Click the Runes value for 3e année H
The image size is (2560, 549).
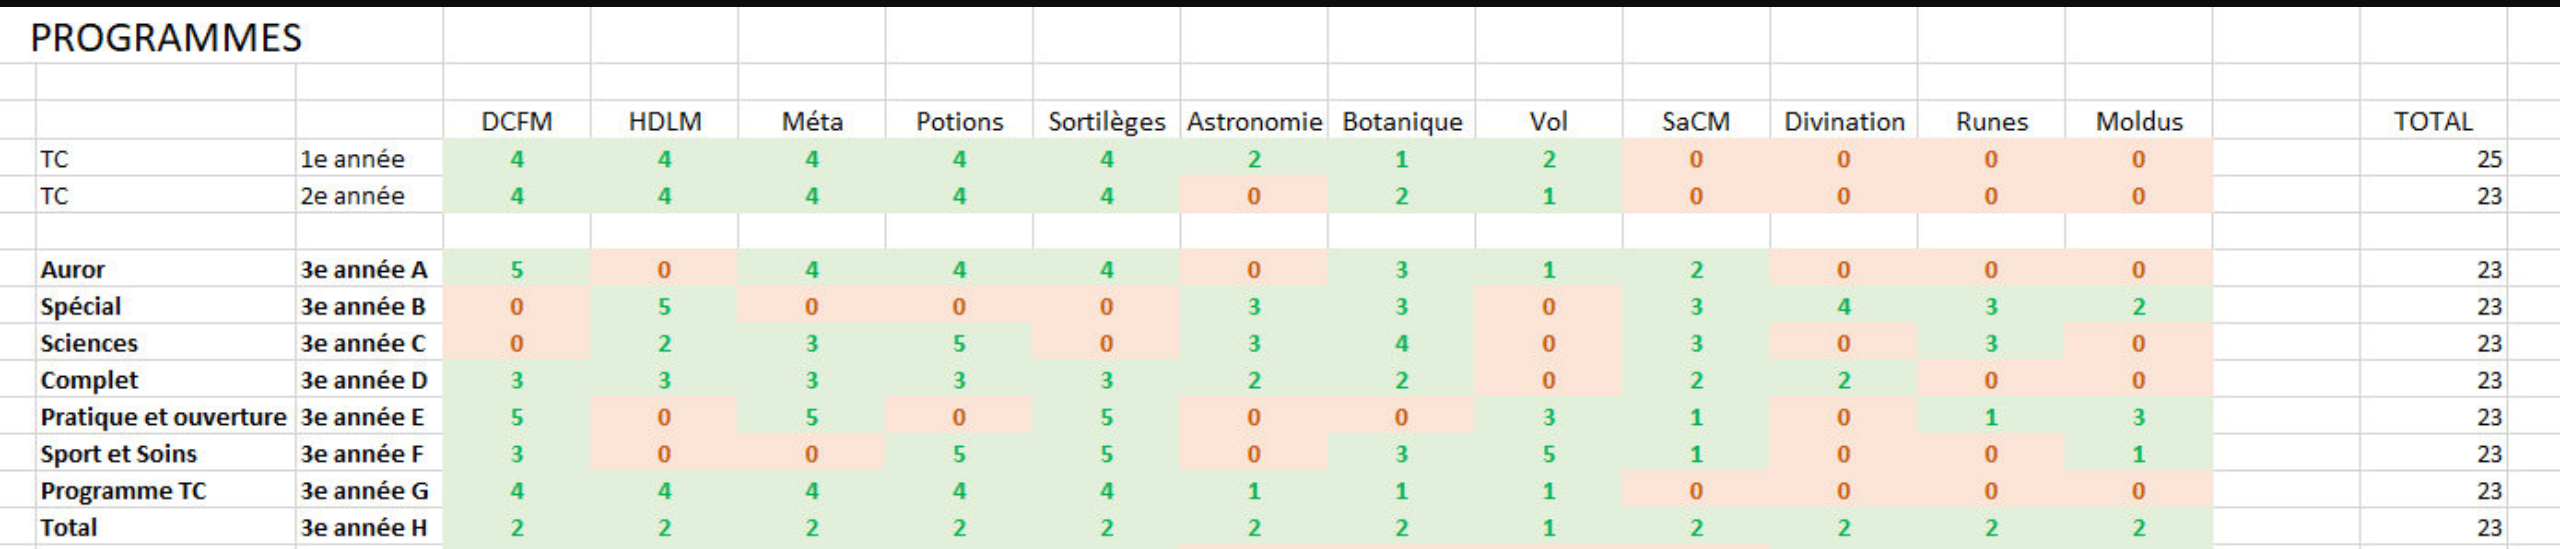tap(1990, 528)
